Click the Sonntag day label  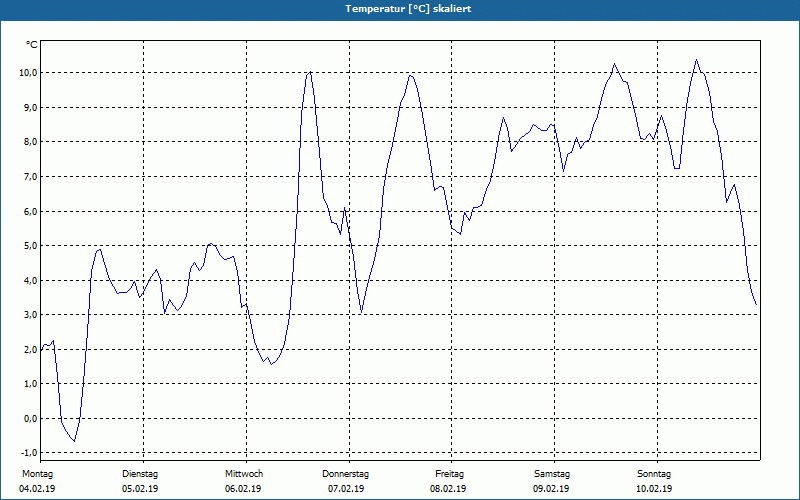coord(654,474)
